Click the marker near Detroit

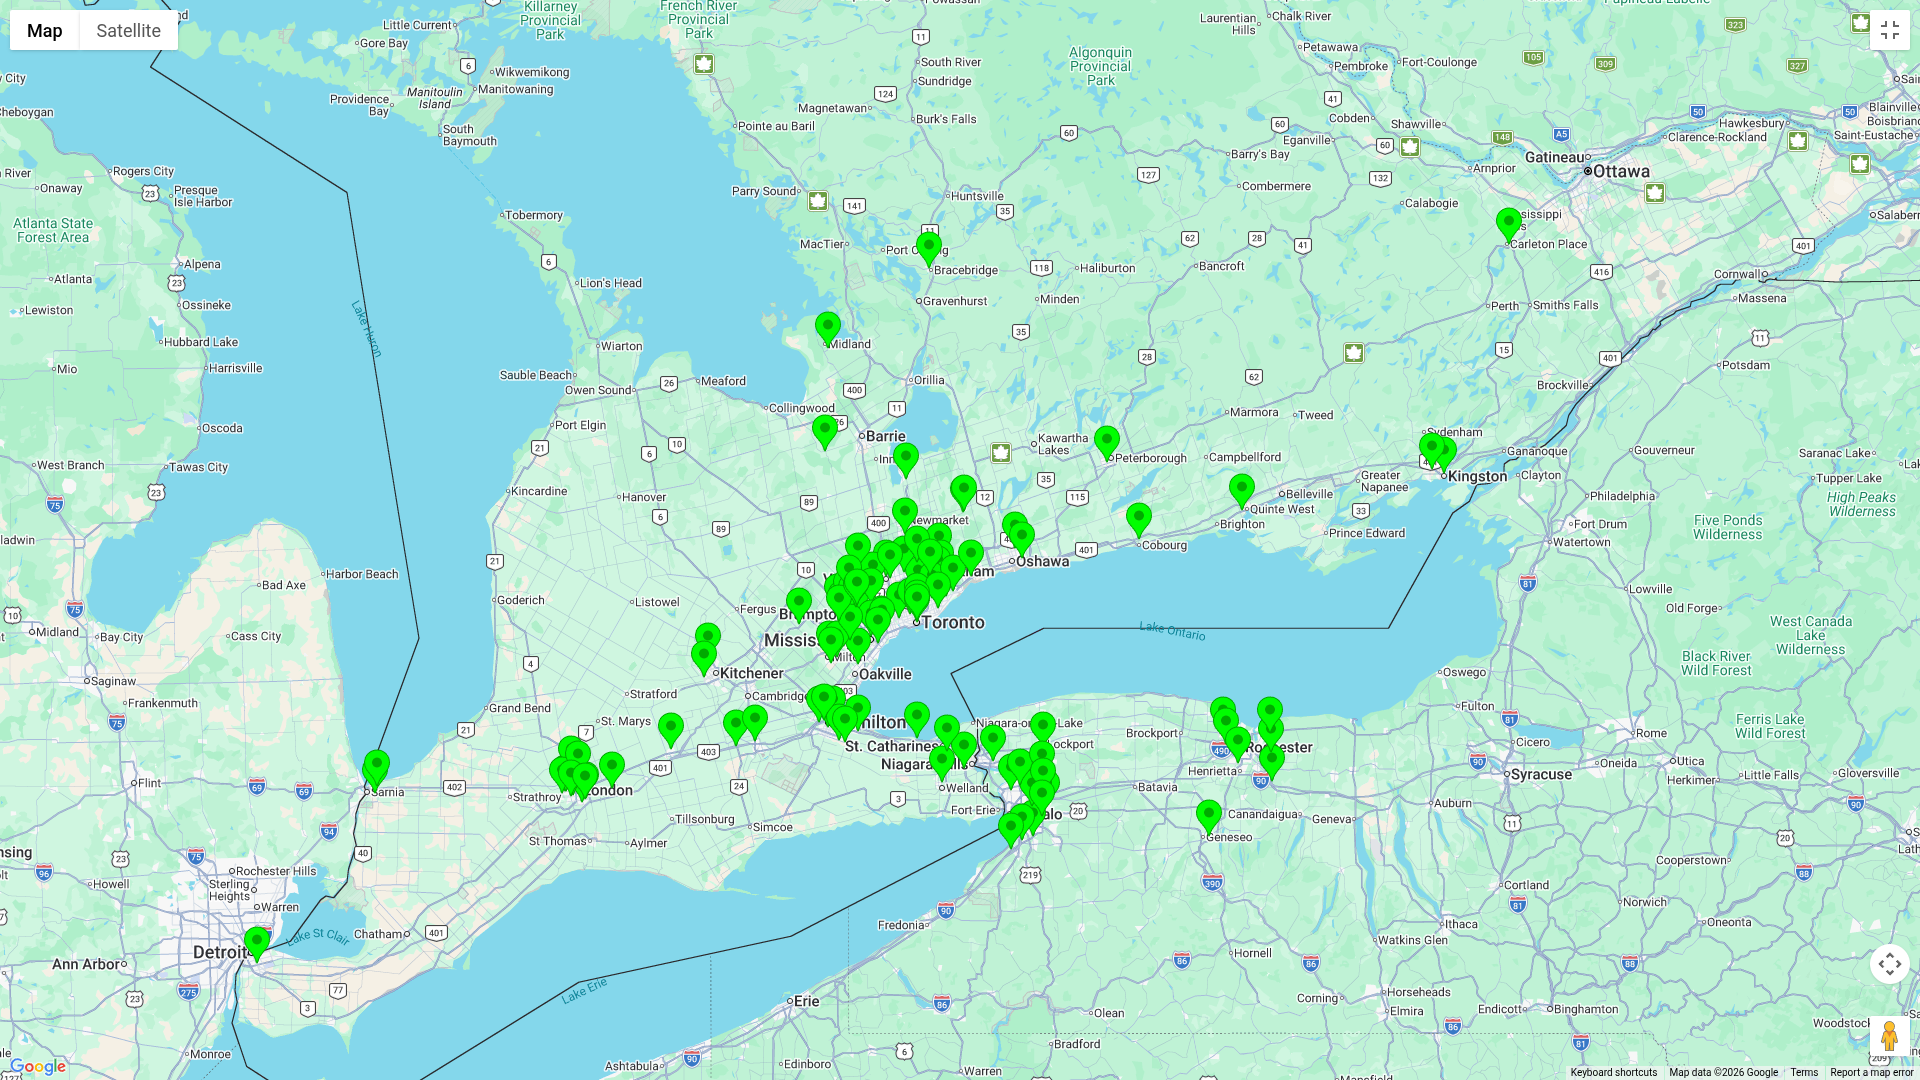(256, 940)
